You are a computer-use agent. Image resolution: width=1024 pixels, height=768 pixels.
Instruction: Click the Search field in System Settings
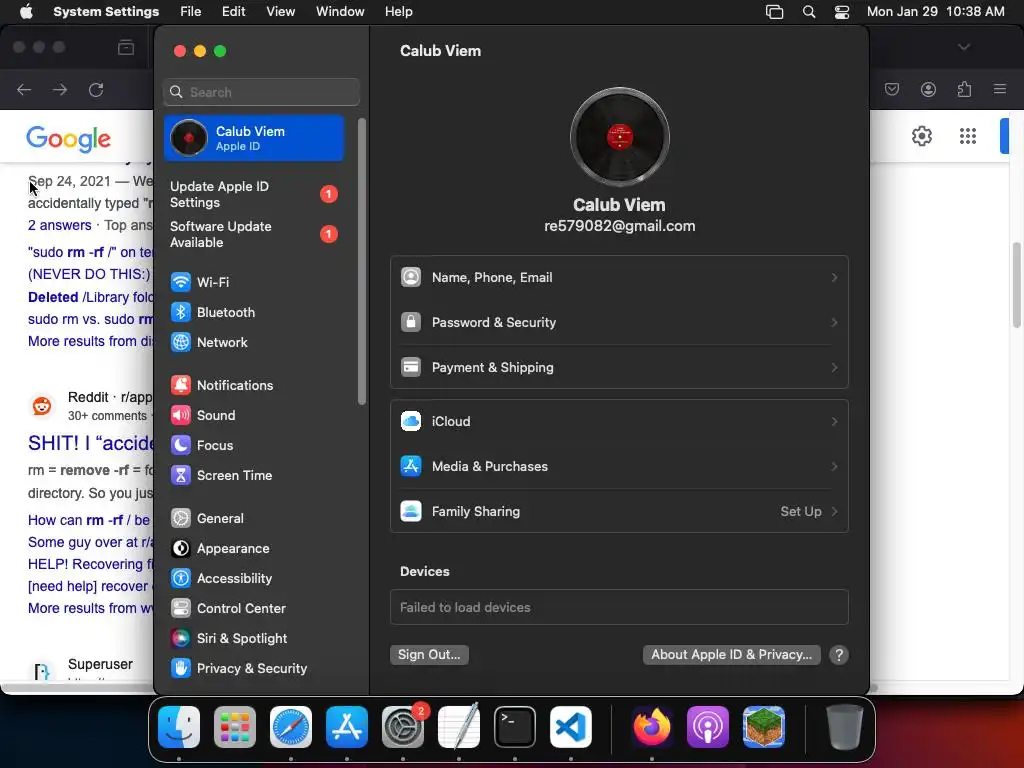261,92
